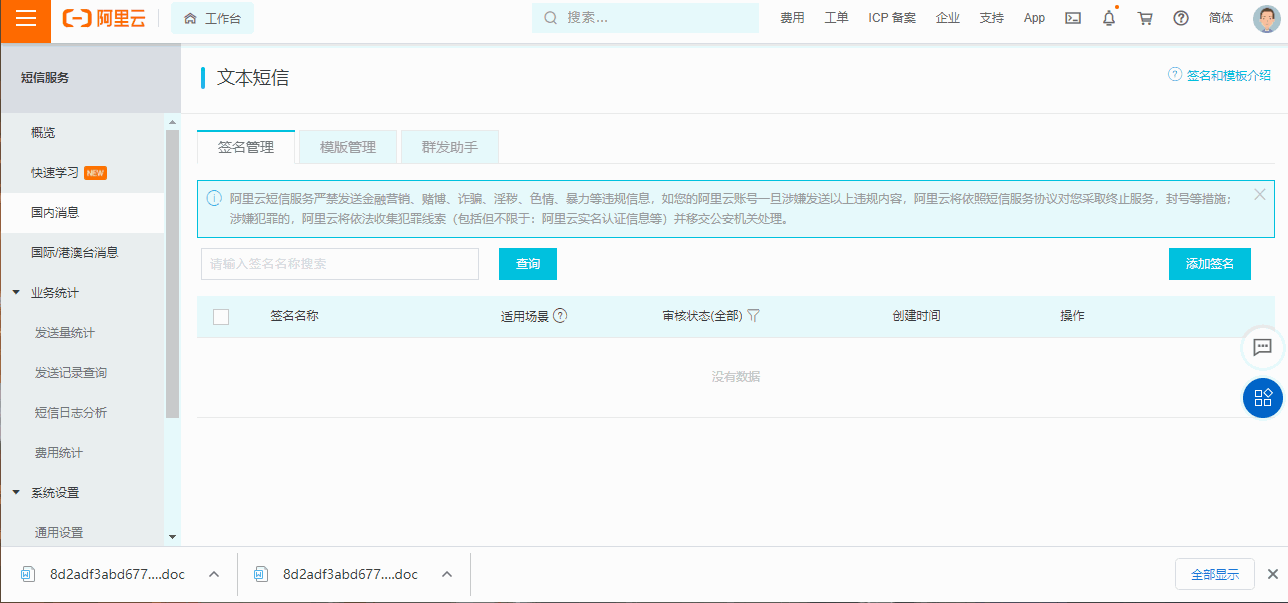Open the 签名和模板介绍 link
1288x603 pixels.
pos(1227,74)
